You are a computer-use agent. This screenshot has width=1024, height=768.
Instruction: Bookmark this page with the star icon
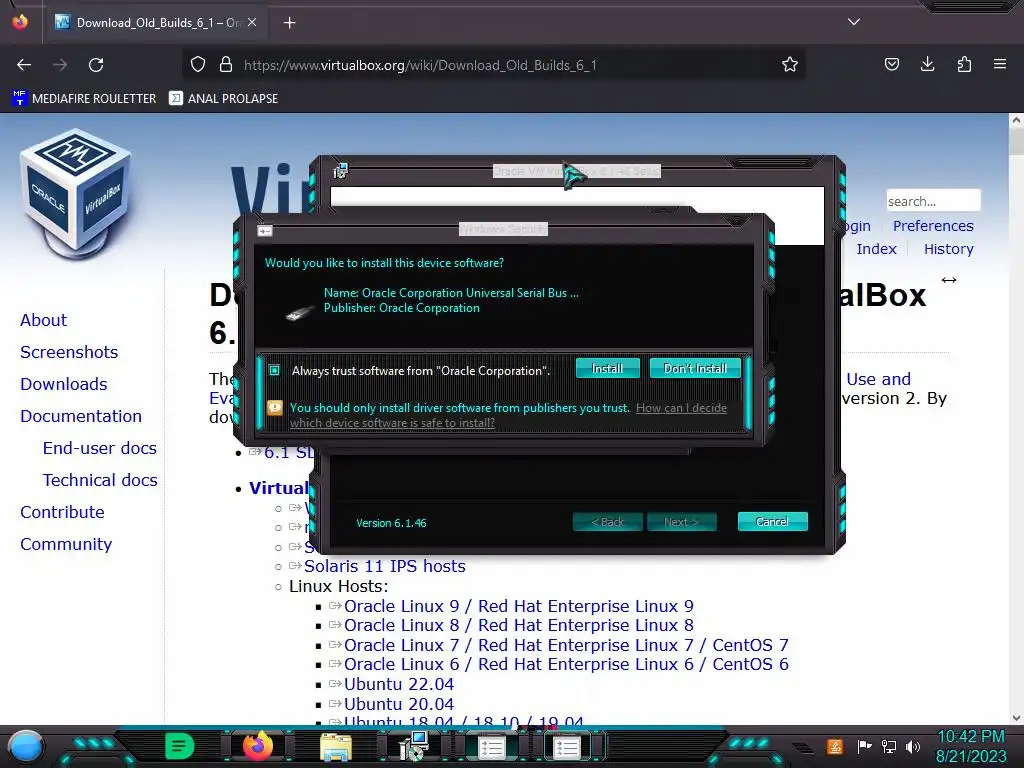[790, 65]
